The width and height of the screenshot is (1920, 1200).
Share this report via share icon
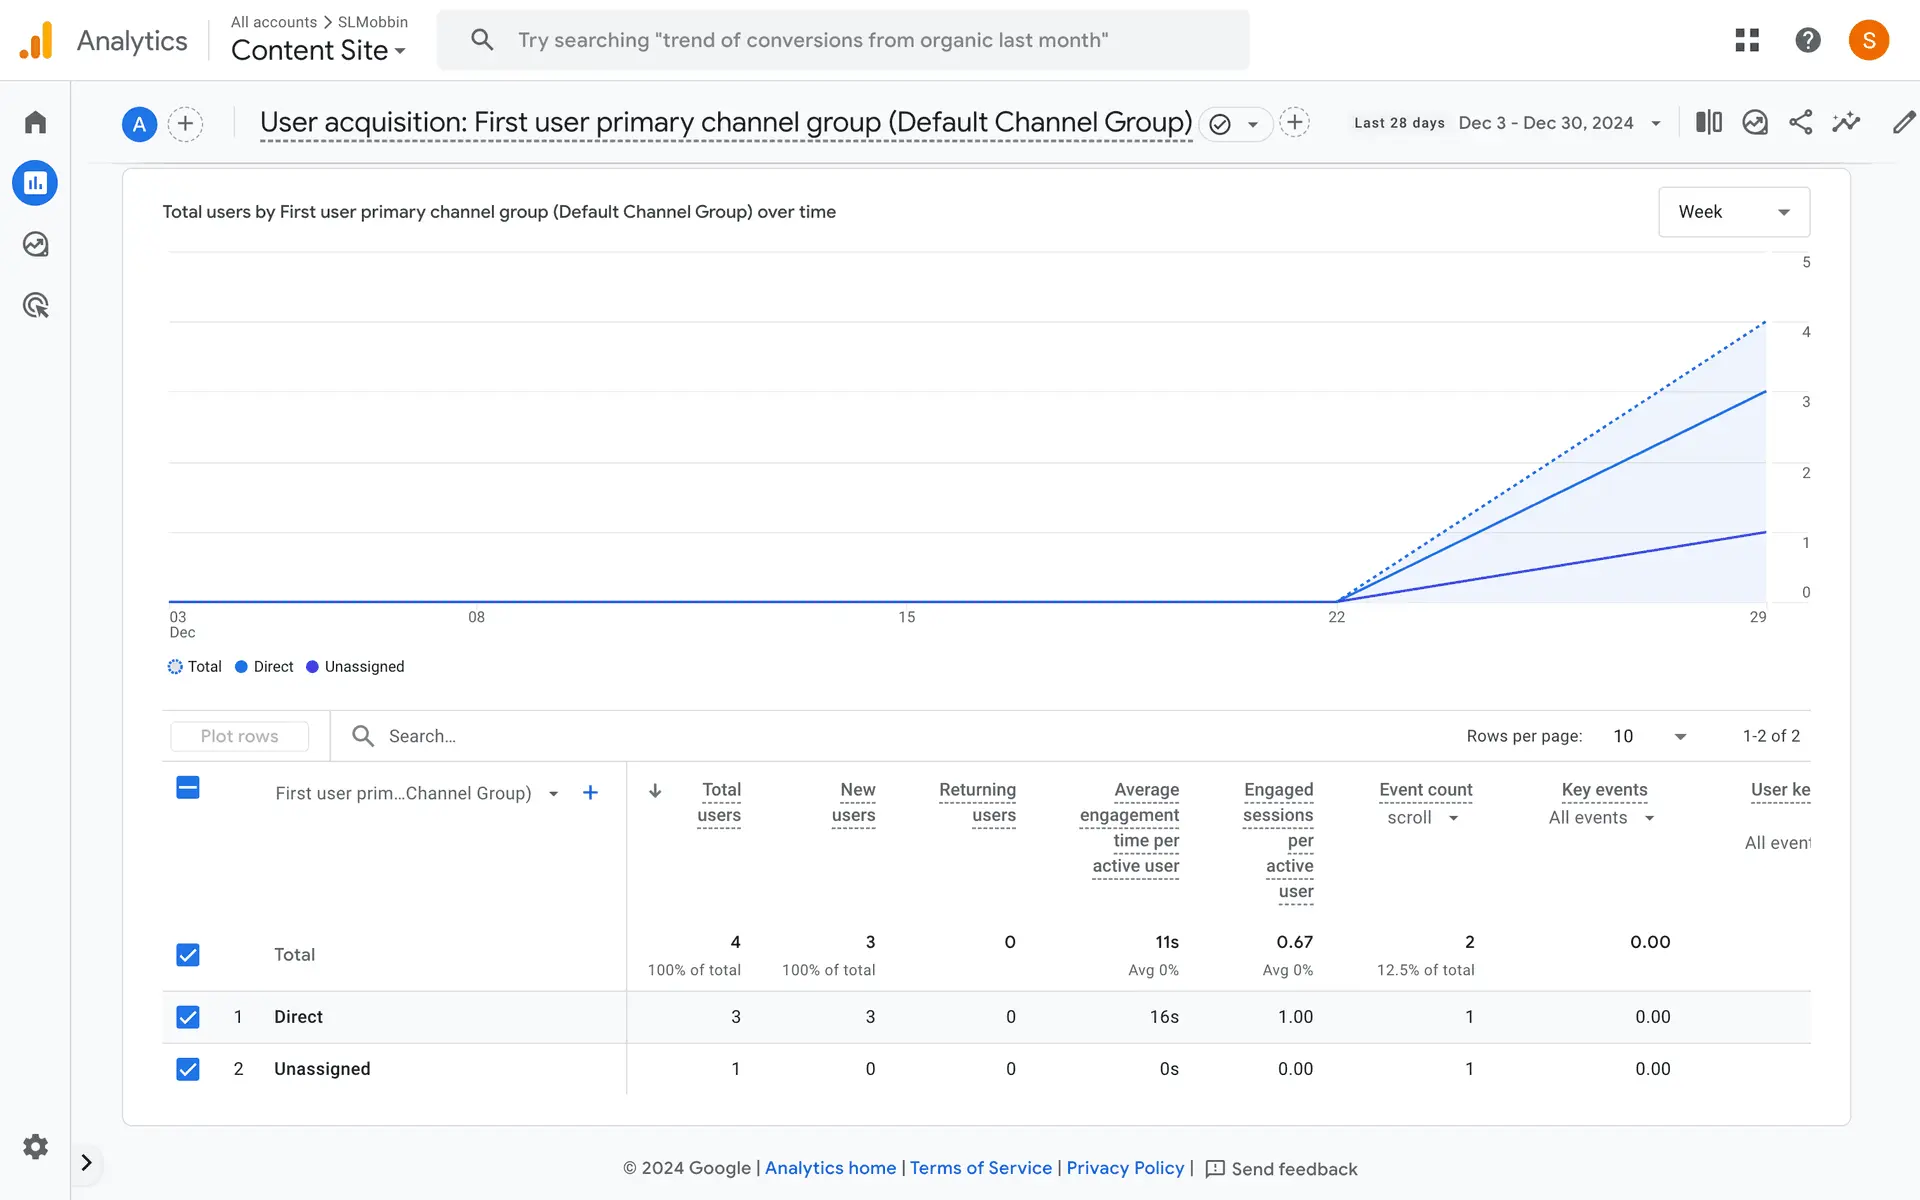pos(1800,122)
